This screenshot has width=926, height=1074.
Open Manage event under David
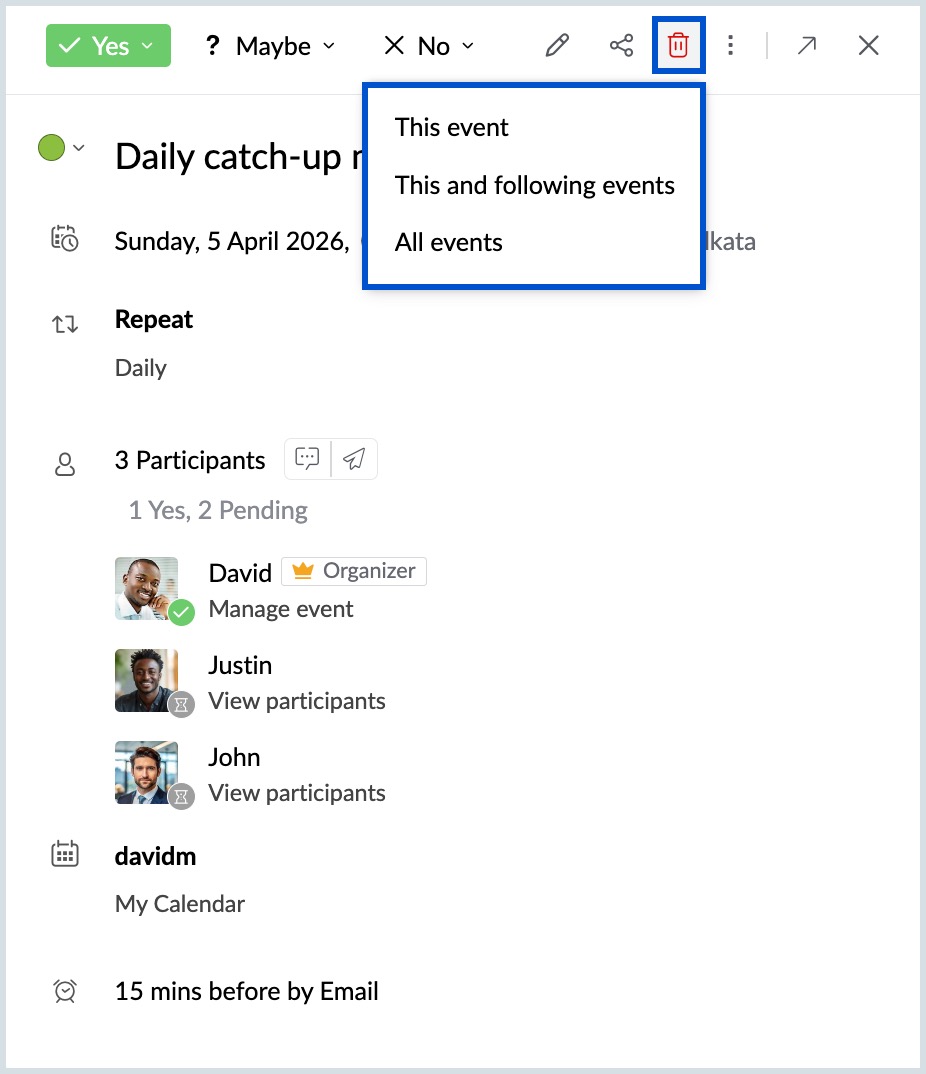coord(281,608)
